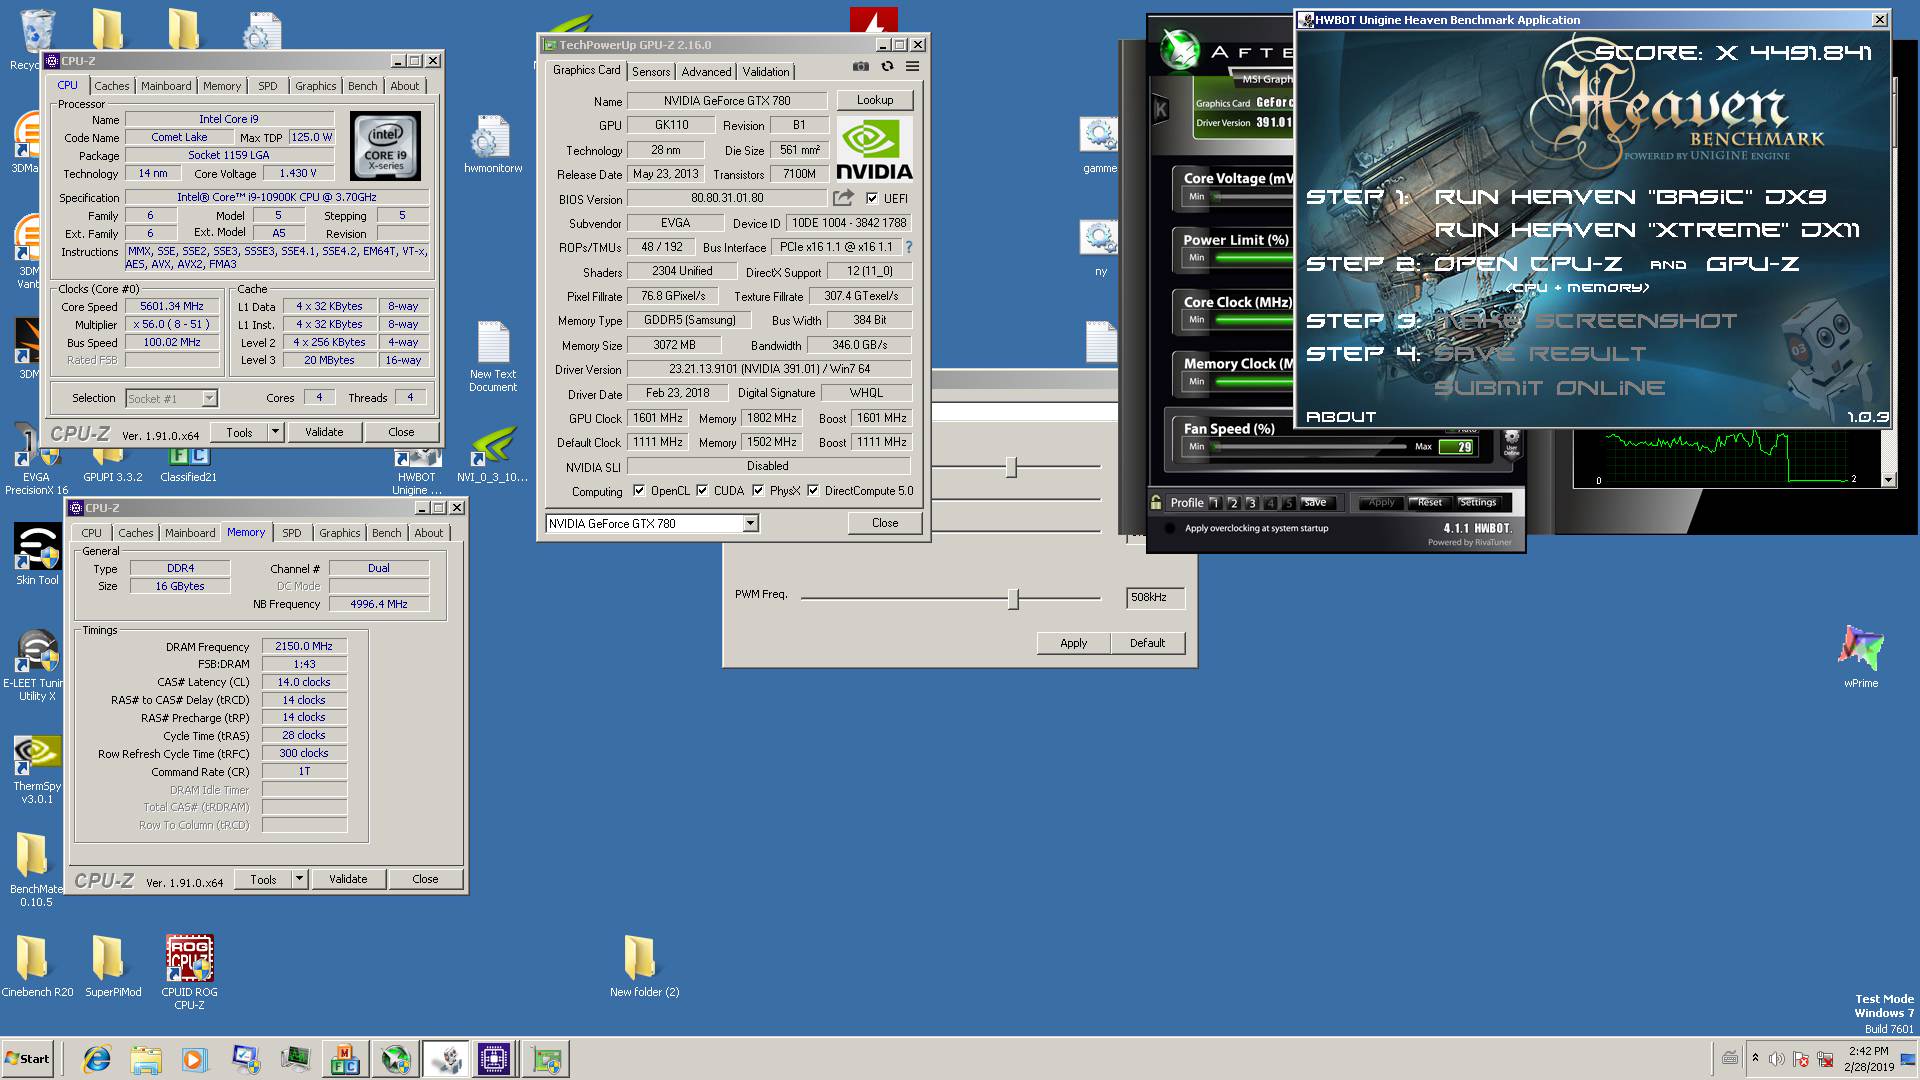The width and height of the screenshot is (1920, 1080).
Task: Switch to Mainboard tab in top CPU-Z window
Action: click(x=166, y=86)
